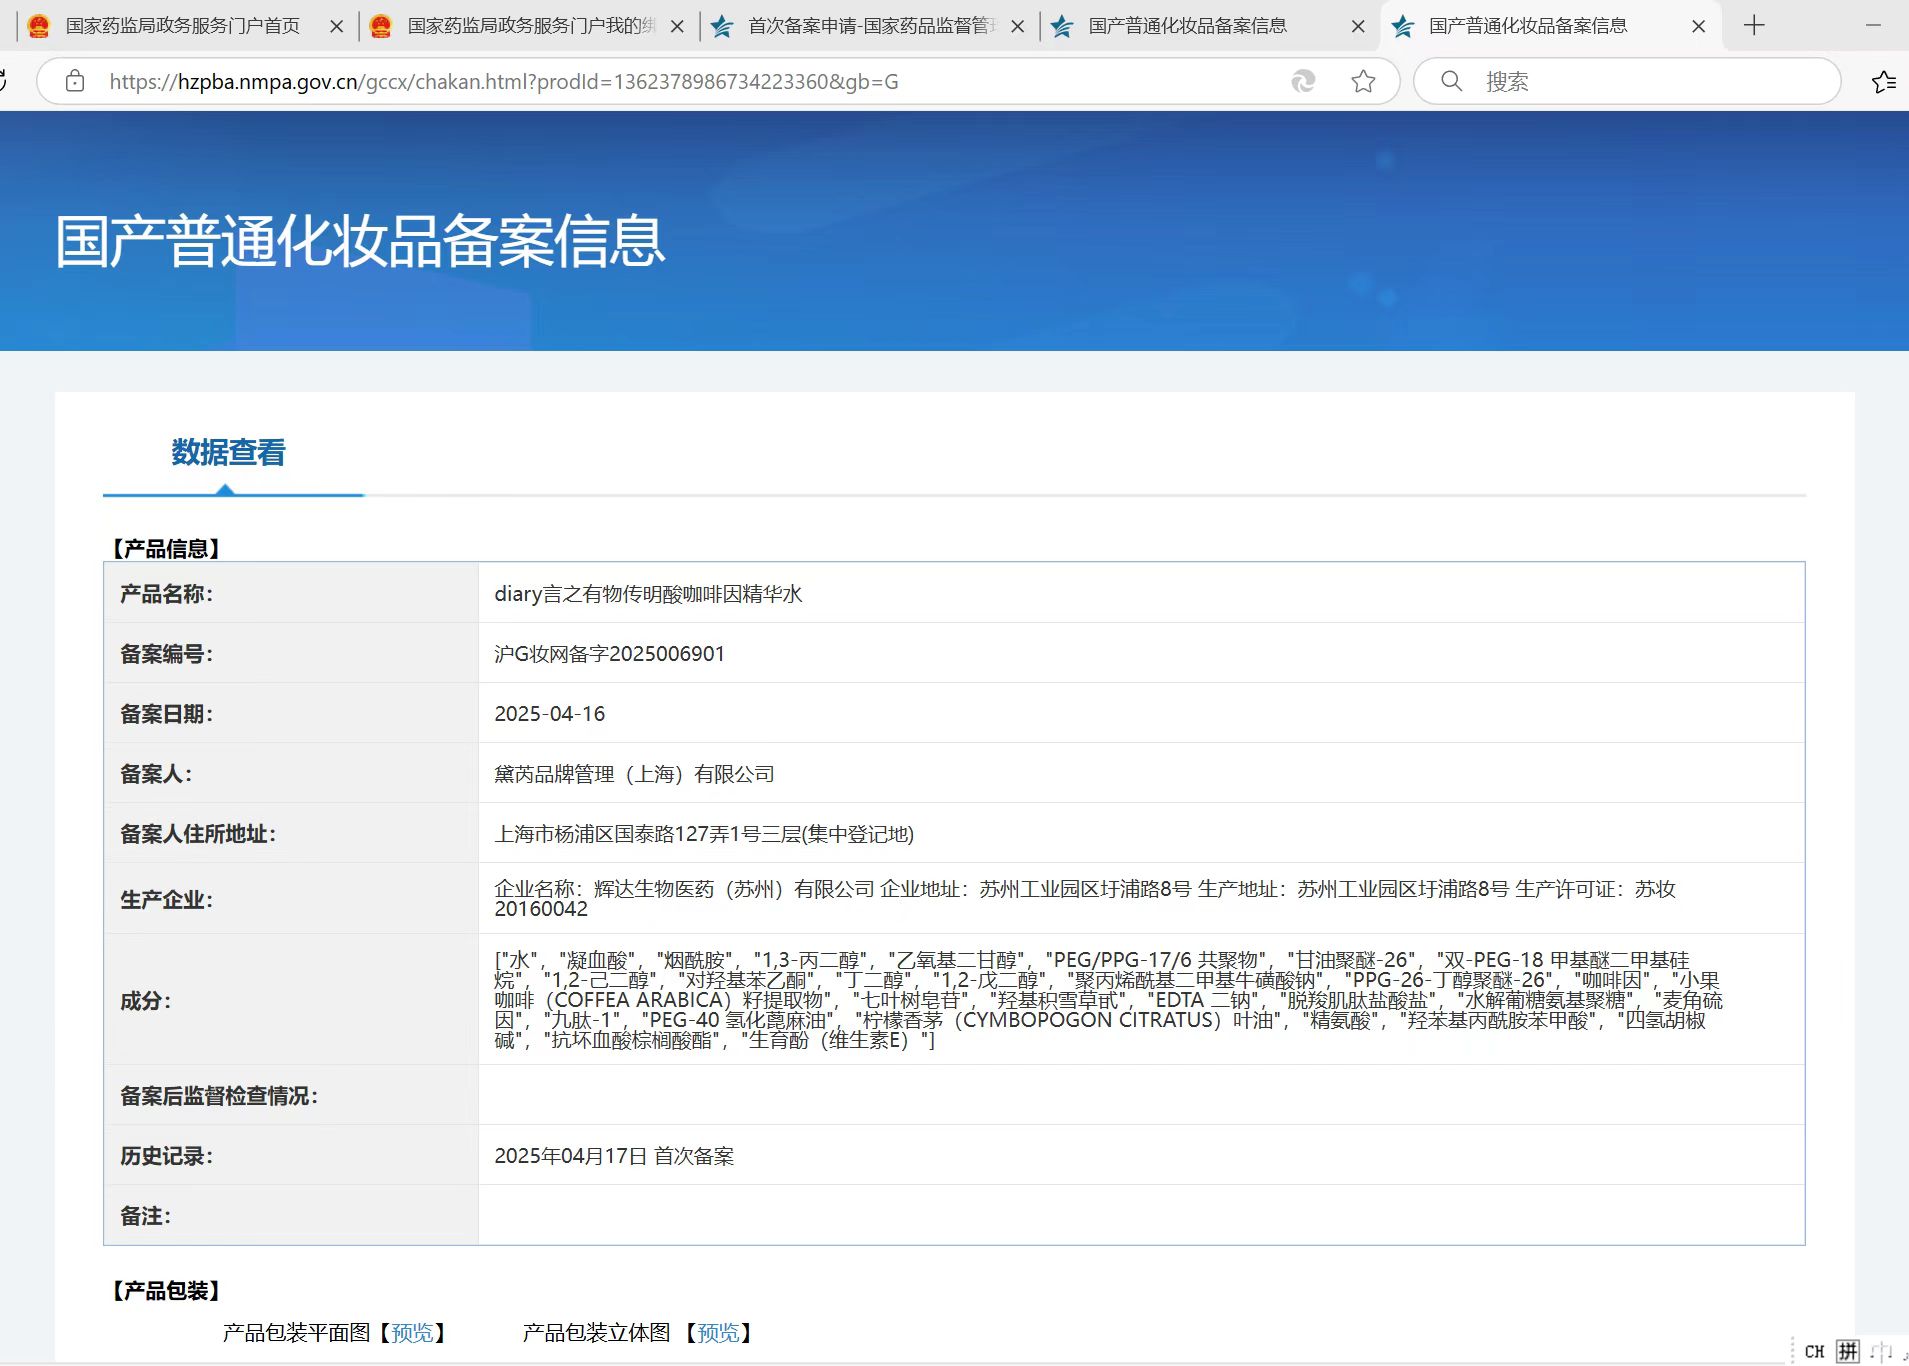The width and height of the screenshot is (1909, 1366).
Task: Click the 拼 input method icon
Action: (1847, 1352)
